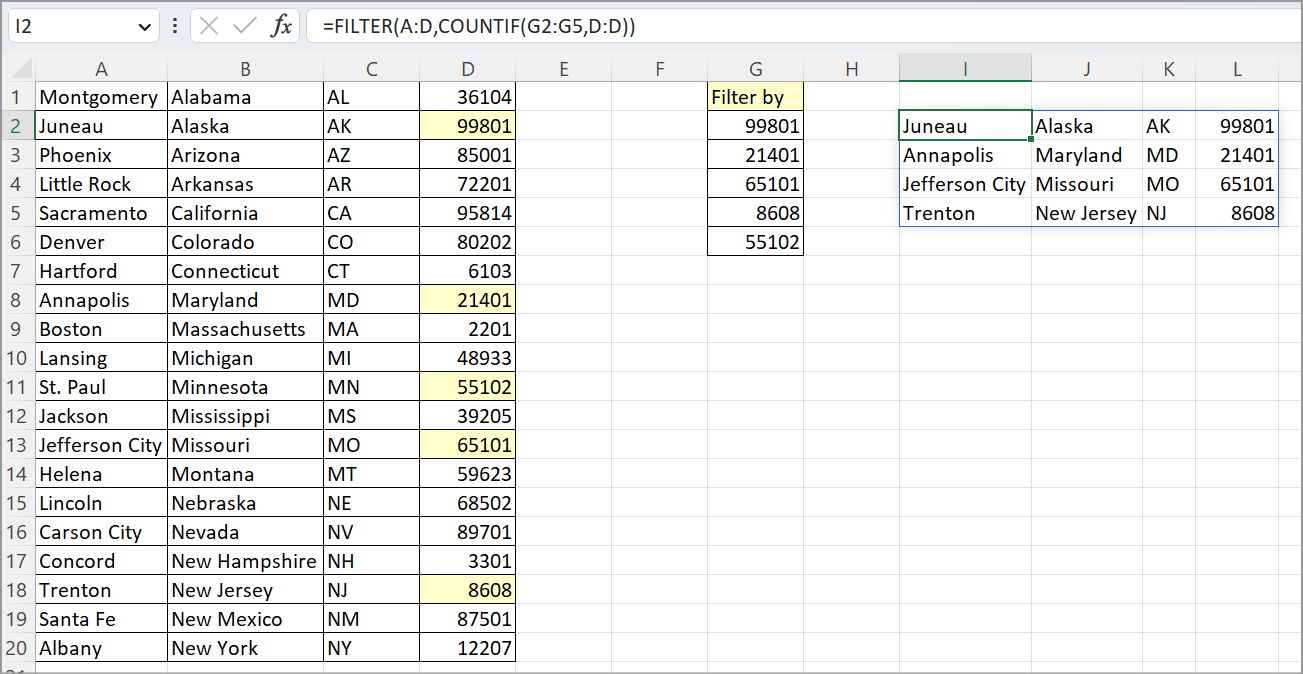This screenshot has width=1303, height=674.
Task: Click inside the formula bar
Action: click(x=600, y=26)
